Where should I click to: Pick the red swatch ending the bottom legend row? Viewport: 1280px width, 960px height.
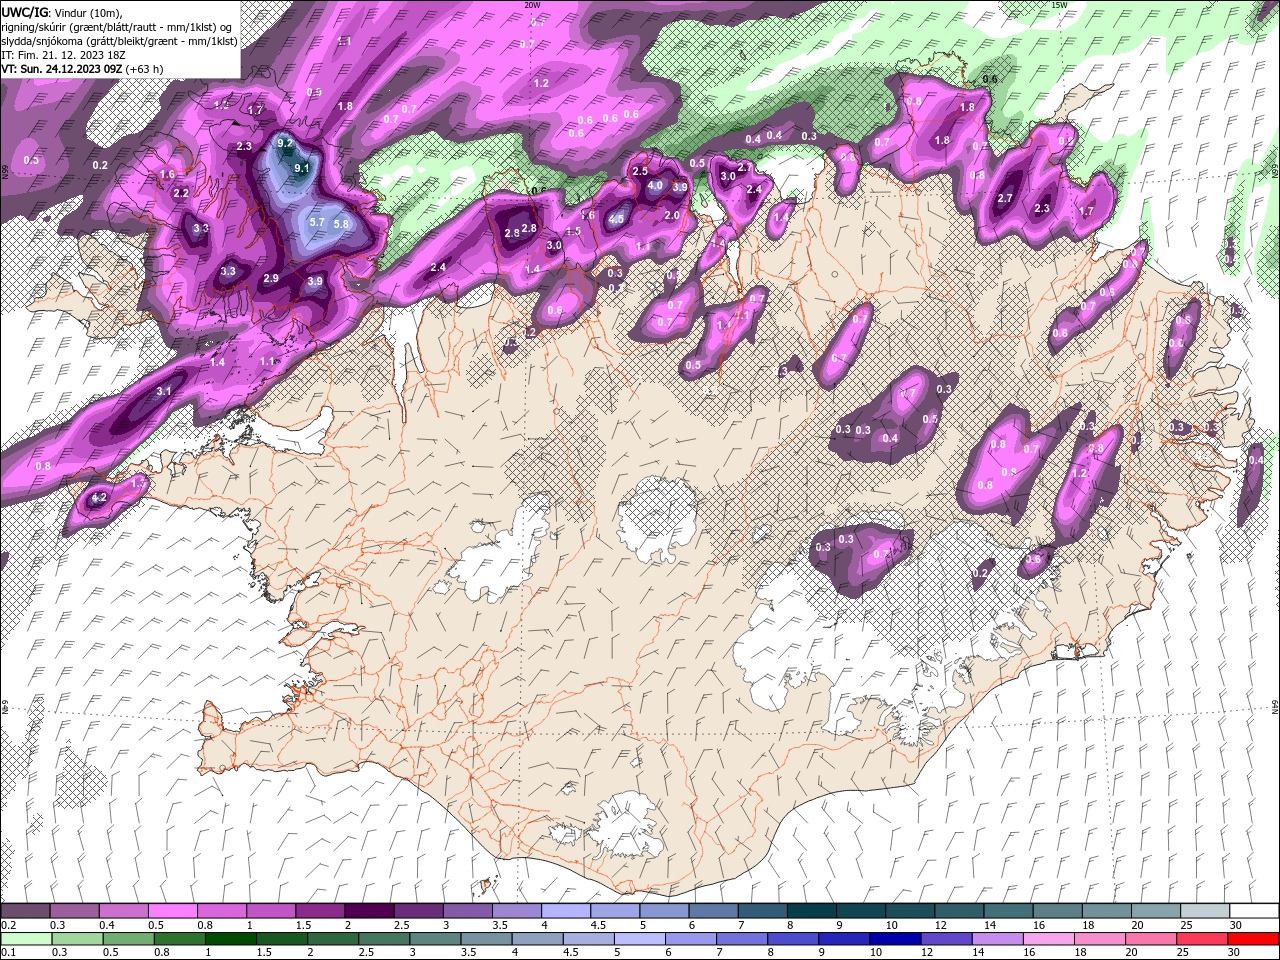[1253, 939]
